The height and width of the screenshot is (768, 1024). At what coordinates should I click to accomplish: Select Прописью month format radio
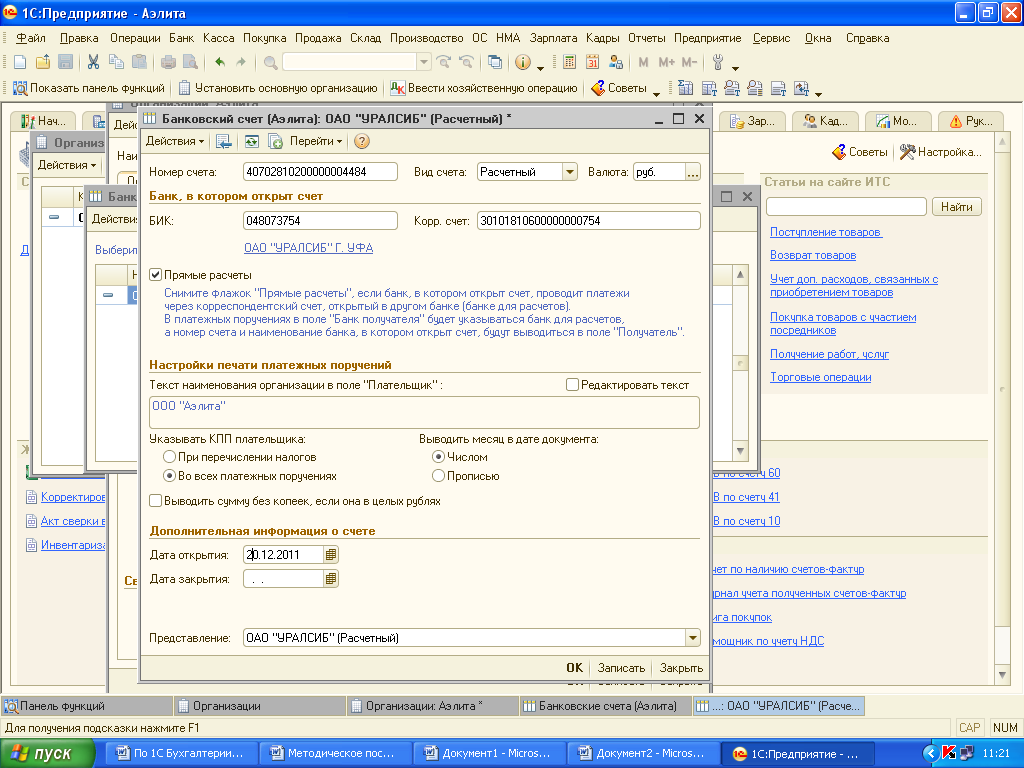point(439,476)
